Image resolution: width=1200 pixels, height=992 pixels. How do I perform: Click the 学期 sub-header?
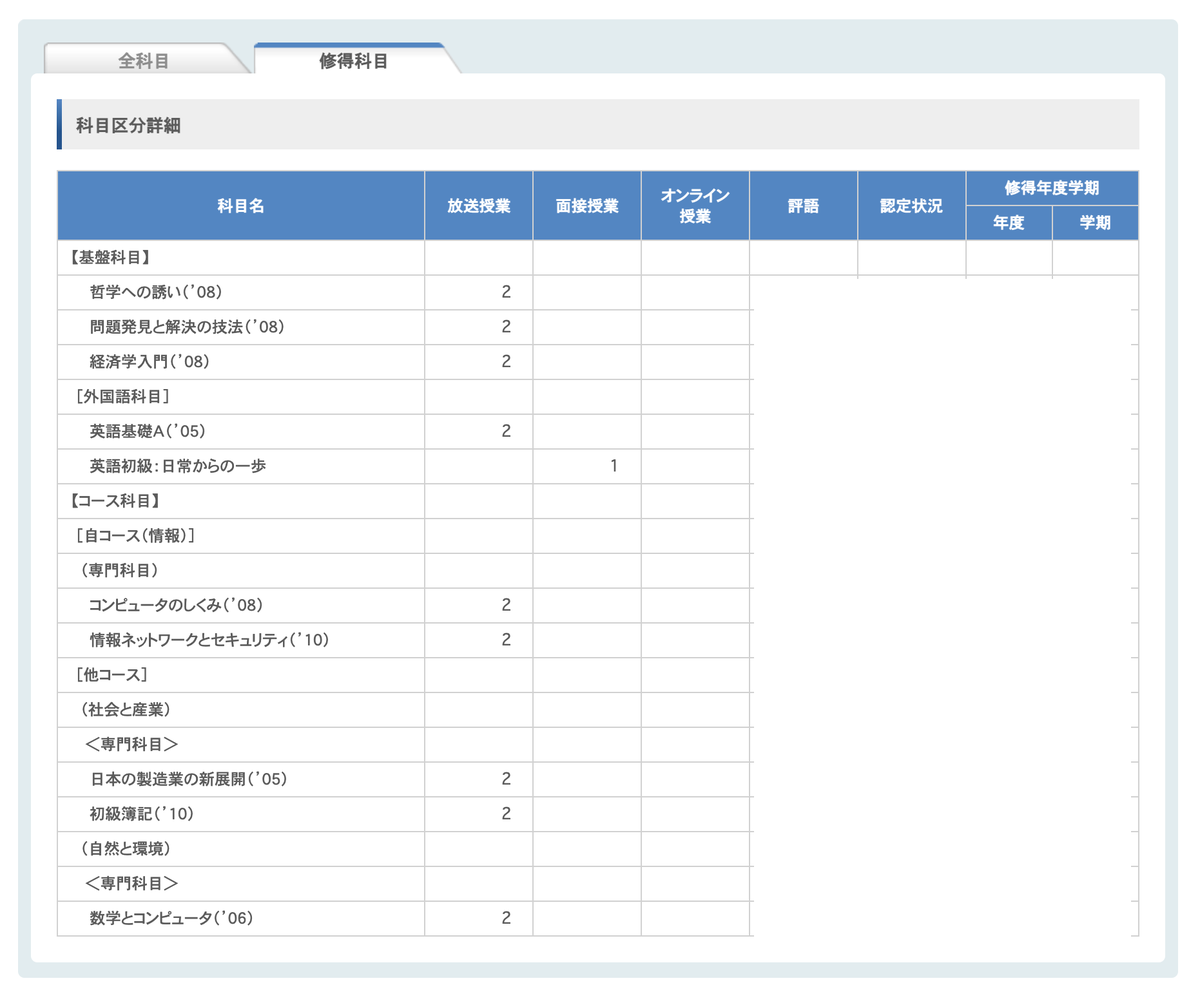click(1095, 222)
